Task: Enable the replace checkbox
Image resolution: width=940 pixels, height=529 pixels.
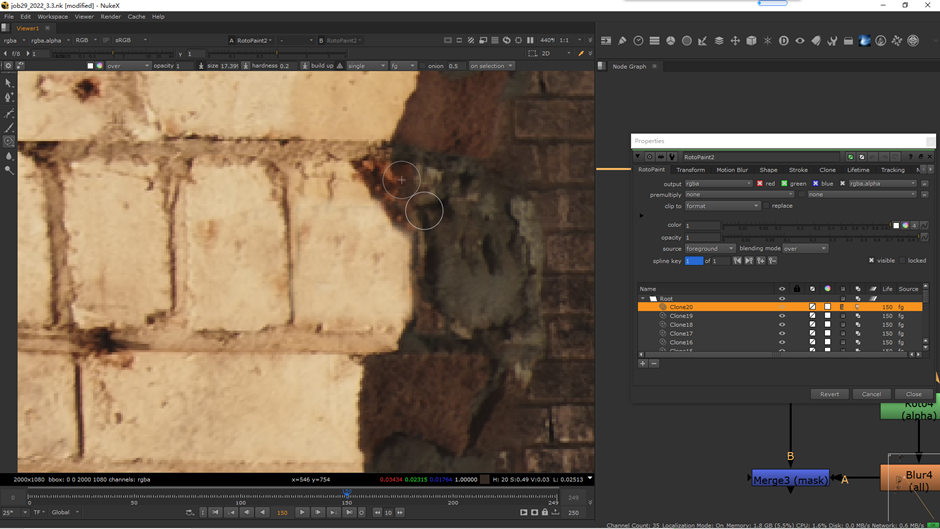Action: [766, 206]
